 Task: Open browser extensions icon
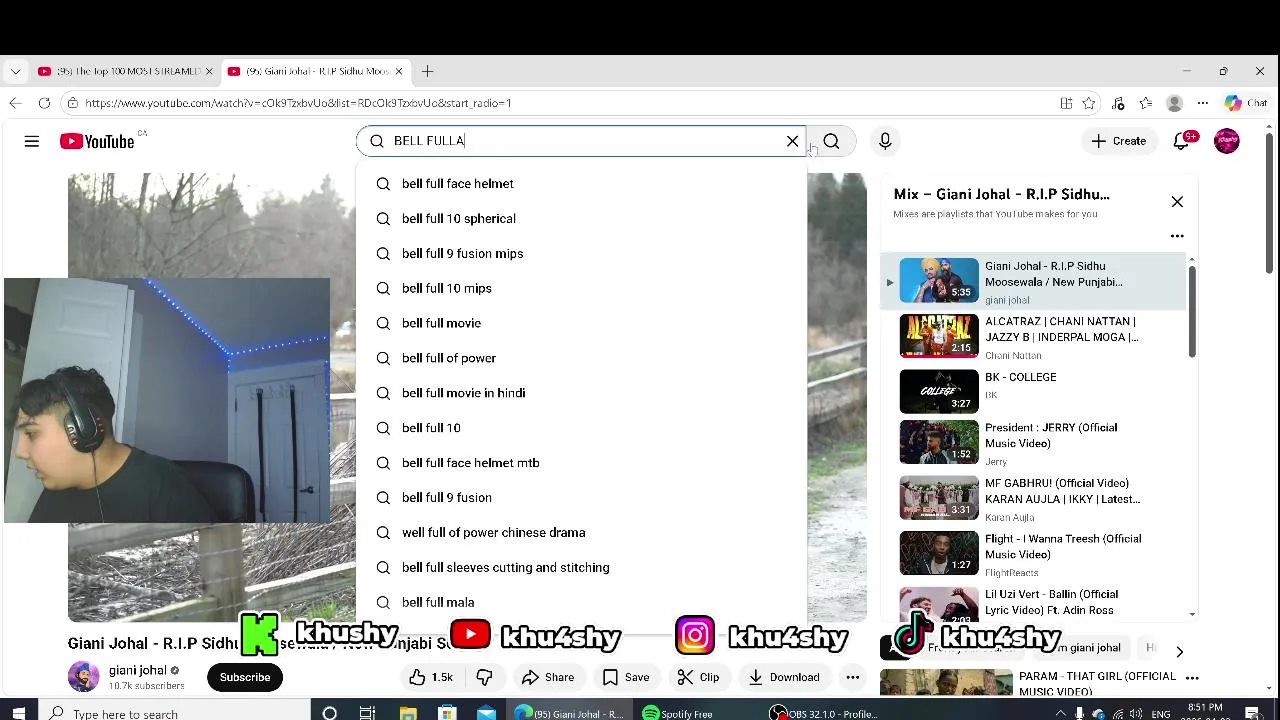click(x=1118, y=103)
